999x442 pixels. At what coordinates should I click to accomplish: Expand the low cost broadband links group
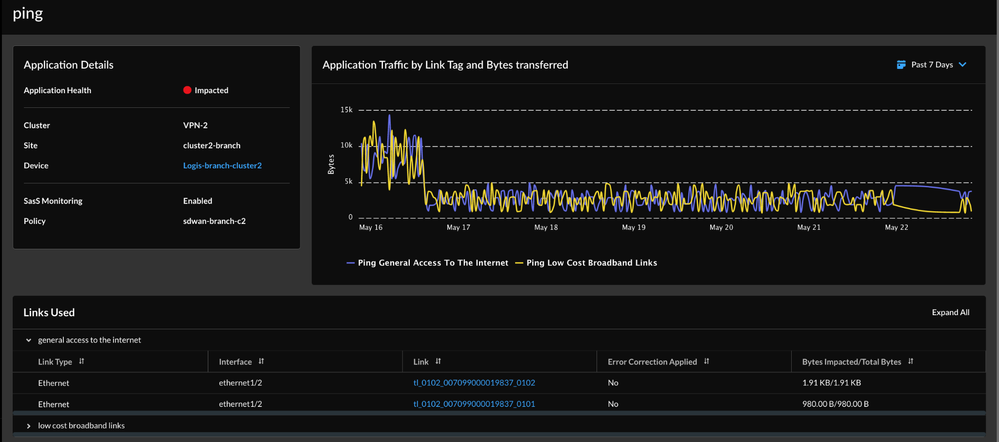28,426
